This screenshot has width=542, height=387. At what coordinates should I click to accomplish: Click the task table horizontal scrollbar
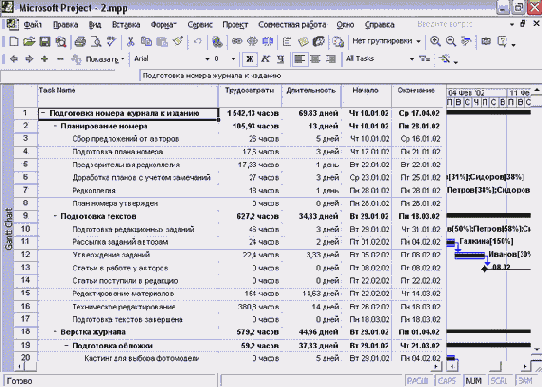click(228, 366)
